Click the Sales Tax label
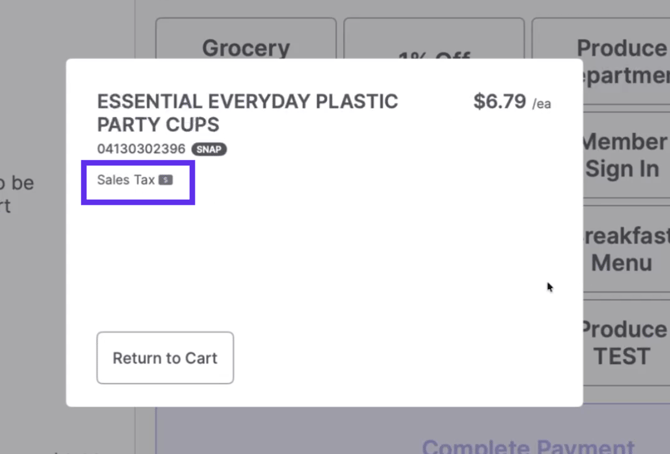The image size is (670, 454). [126, 180]
